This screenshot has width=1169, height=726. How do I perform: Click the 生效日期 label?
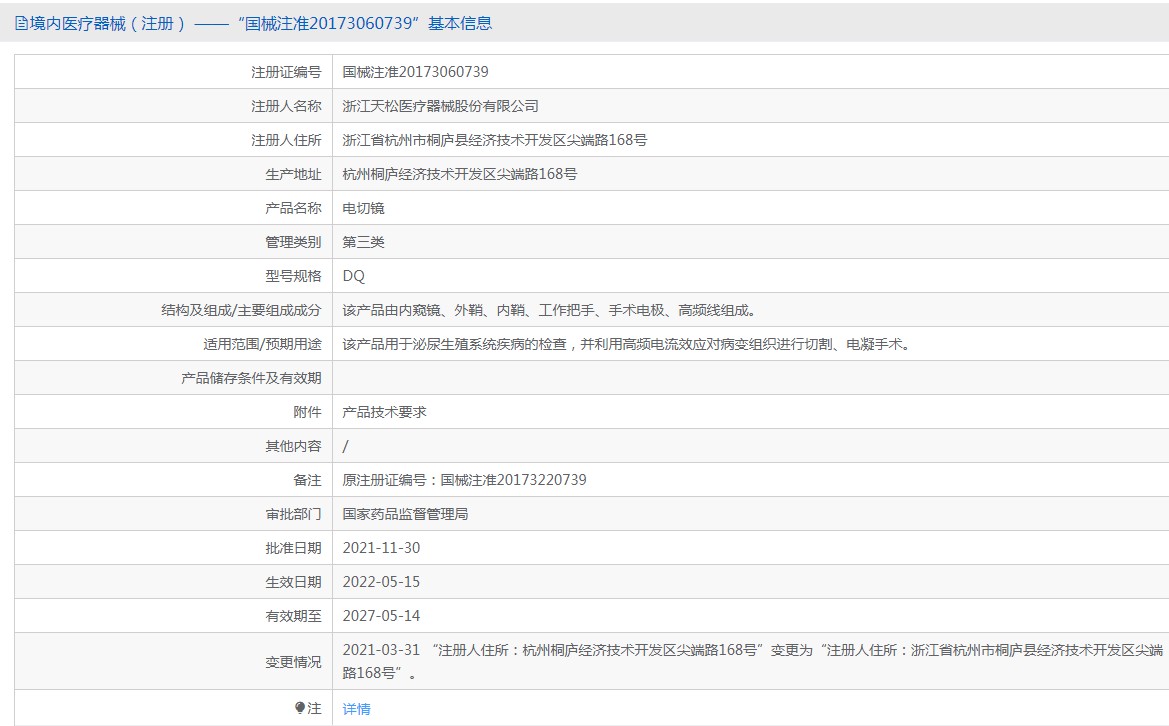[293, 582]
